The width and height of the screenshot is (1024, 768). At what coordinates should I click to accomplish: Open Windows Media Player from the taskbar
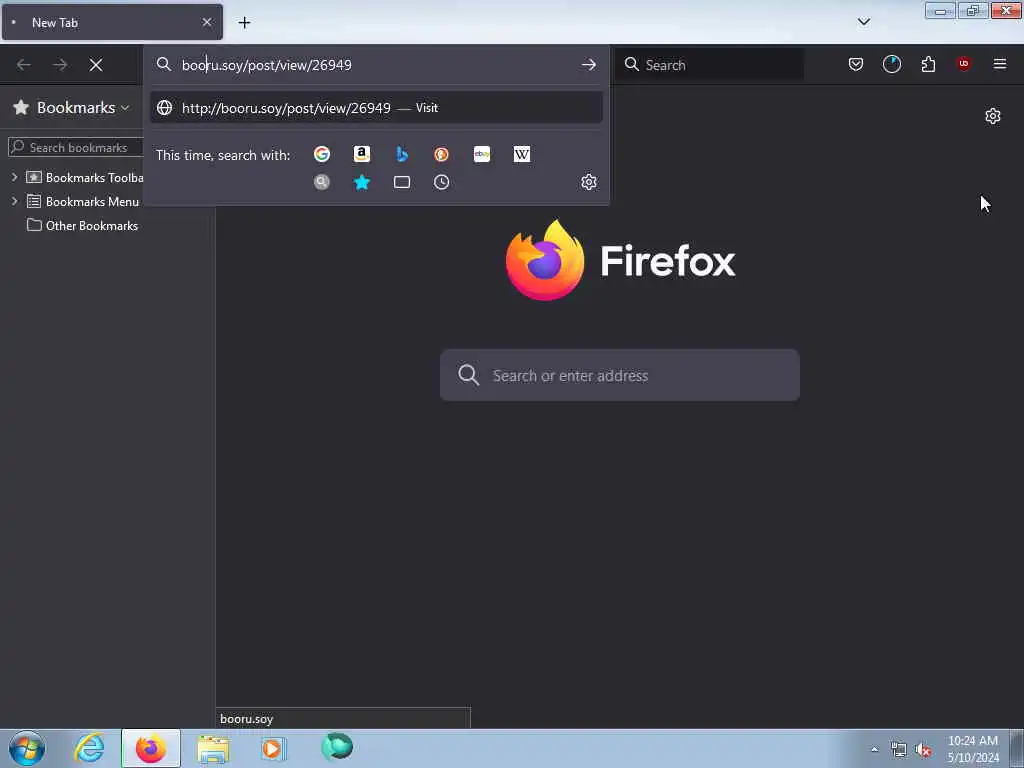[273, 748]
